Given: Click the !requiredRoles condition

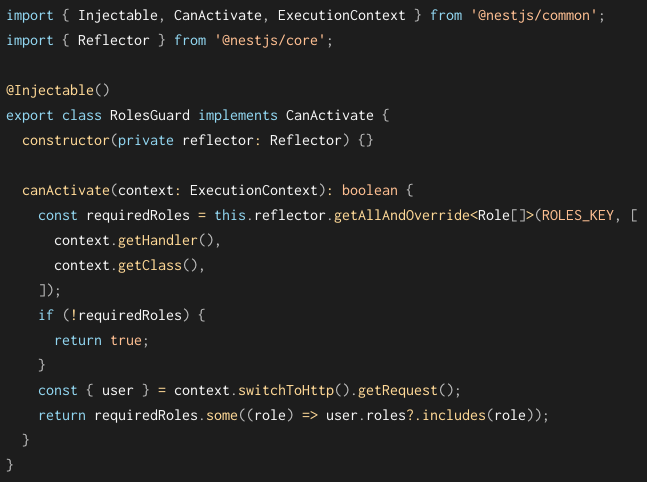Looking at the screenshot, I should pos(126,315).
